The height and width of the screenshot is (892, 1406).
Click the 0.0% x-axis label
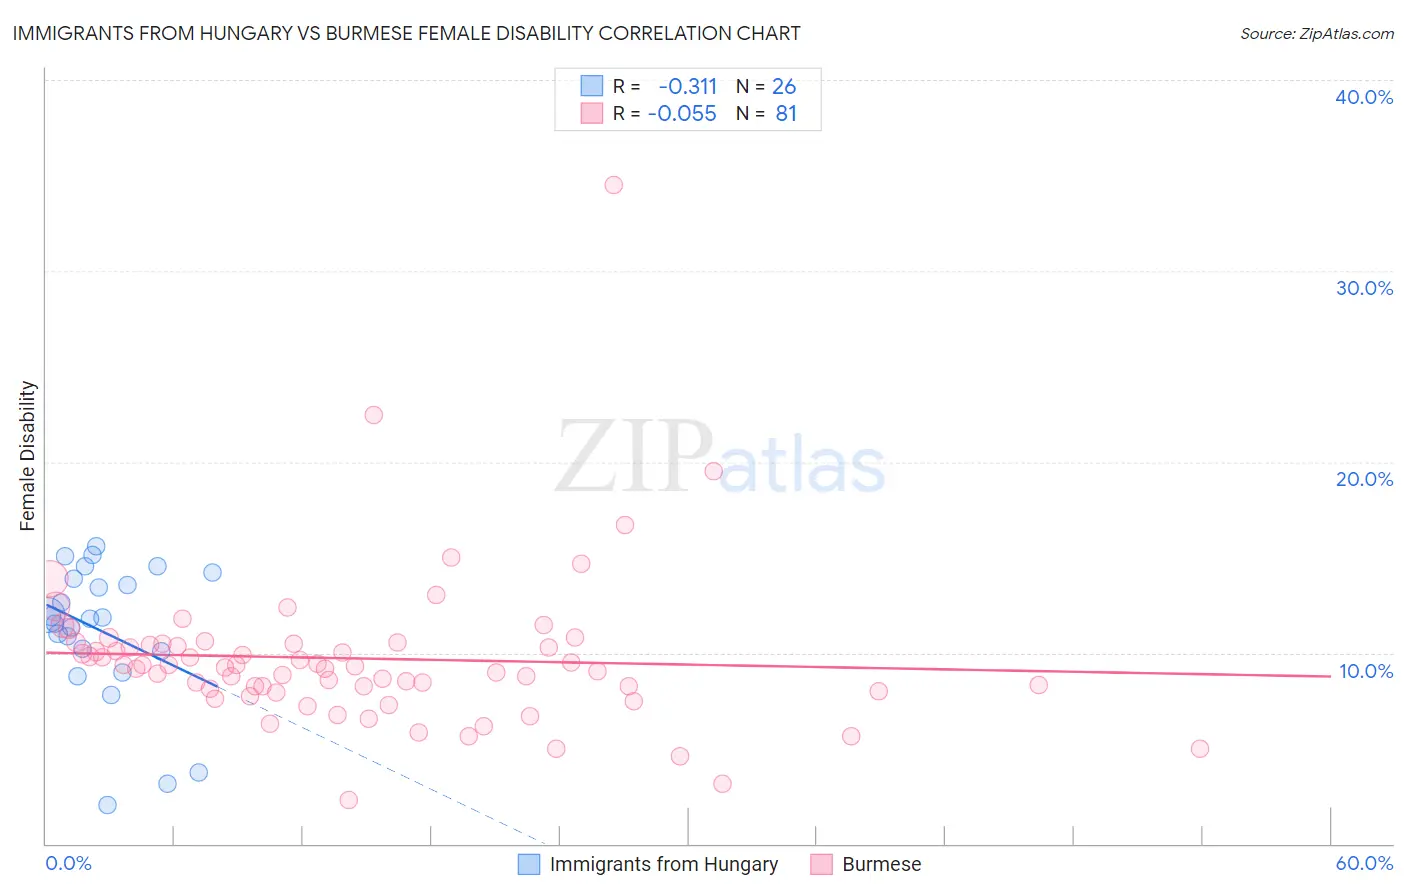(69, 863)
